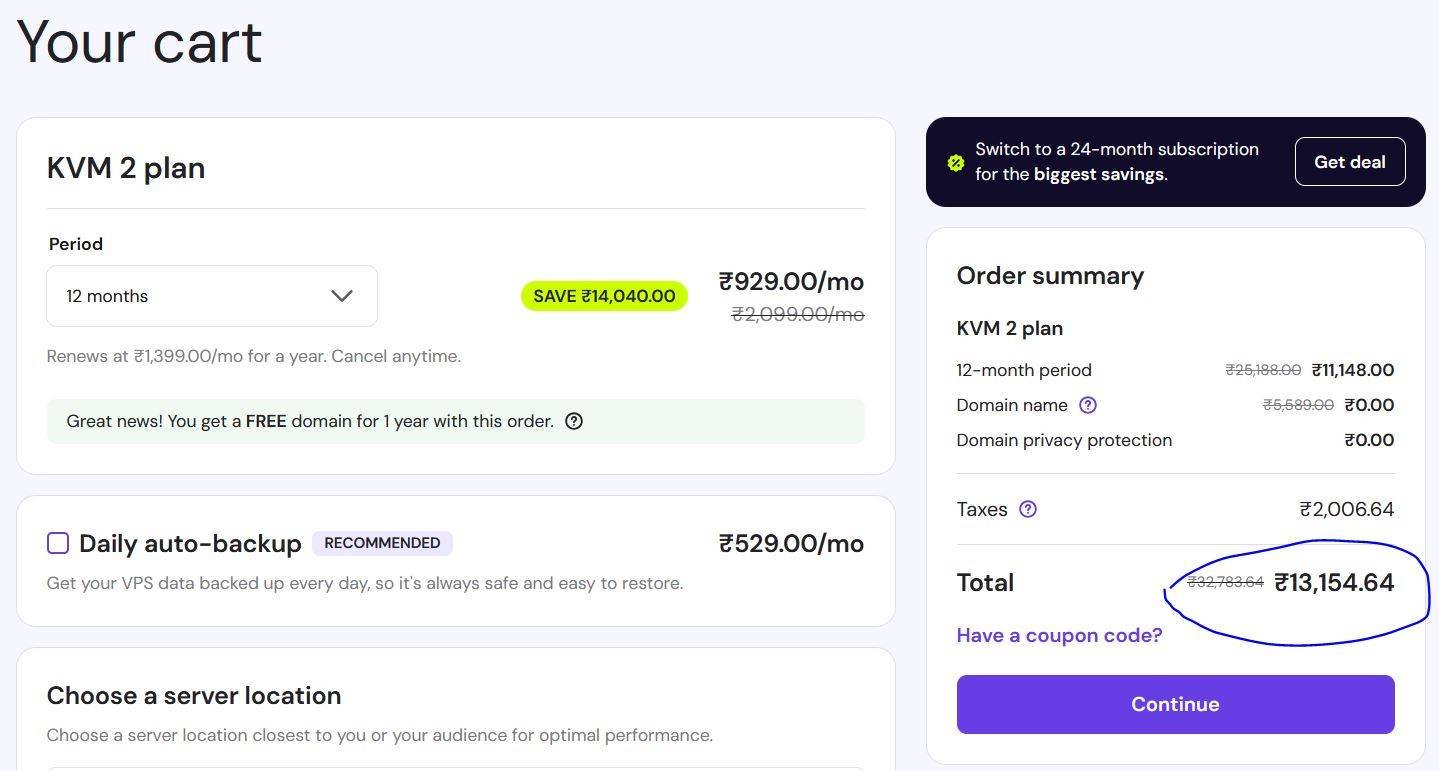
Task: Click the ₹529.00/mo backup price
Action: click(791, 543)
